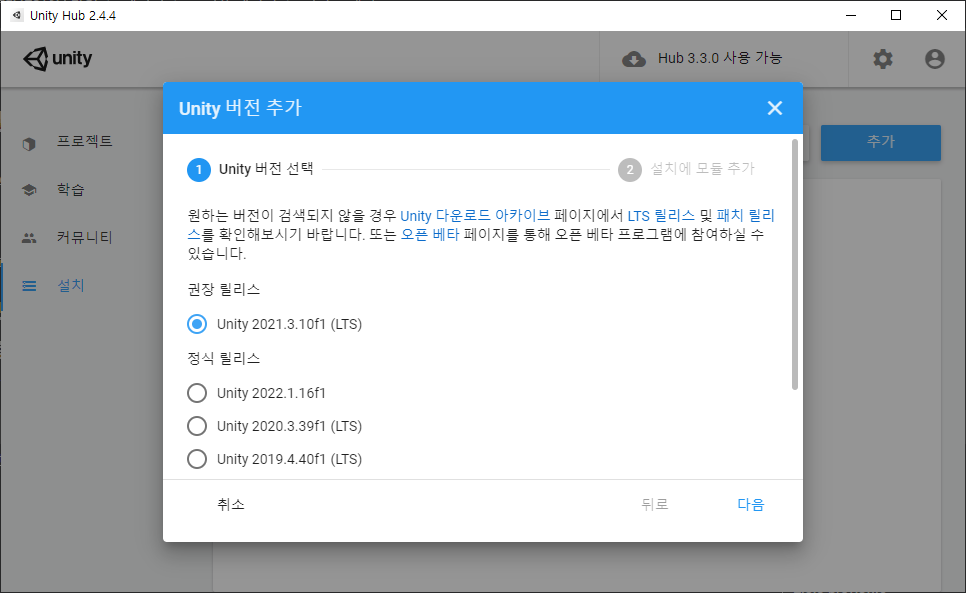Image resolution: width=966 pixels, height=593 pixels.
Task: Open the 프로젝트 sidebar section
Action: tap(84, 142)
